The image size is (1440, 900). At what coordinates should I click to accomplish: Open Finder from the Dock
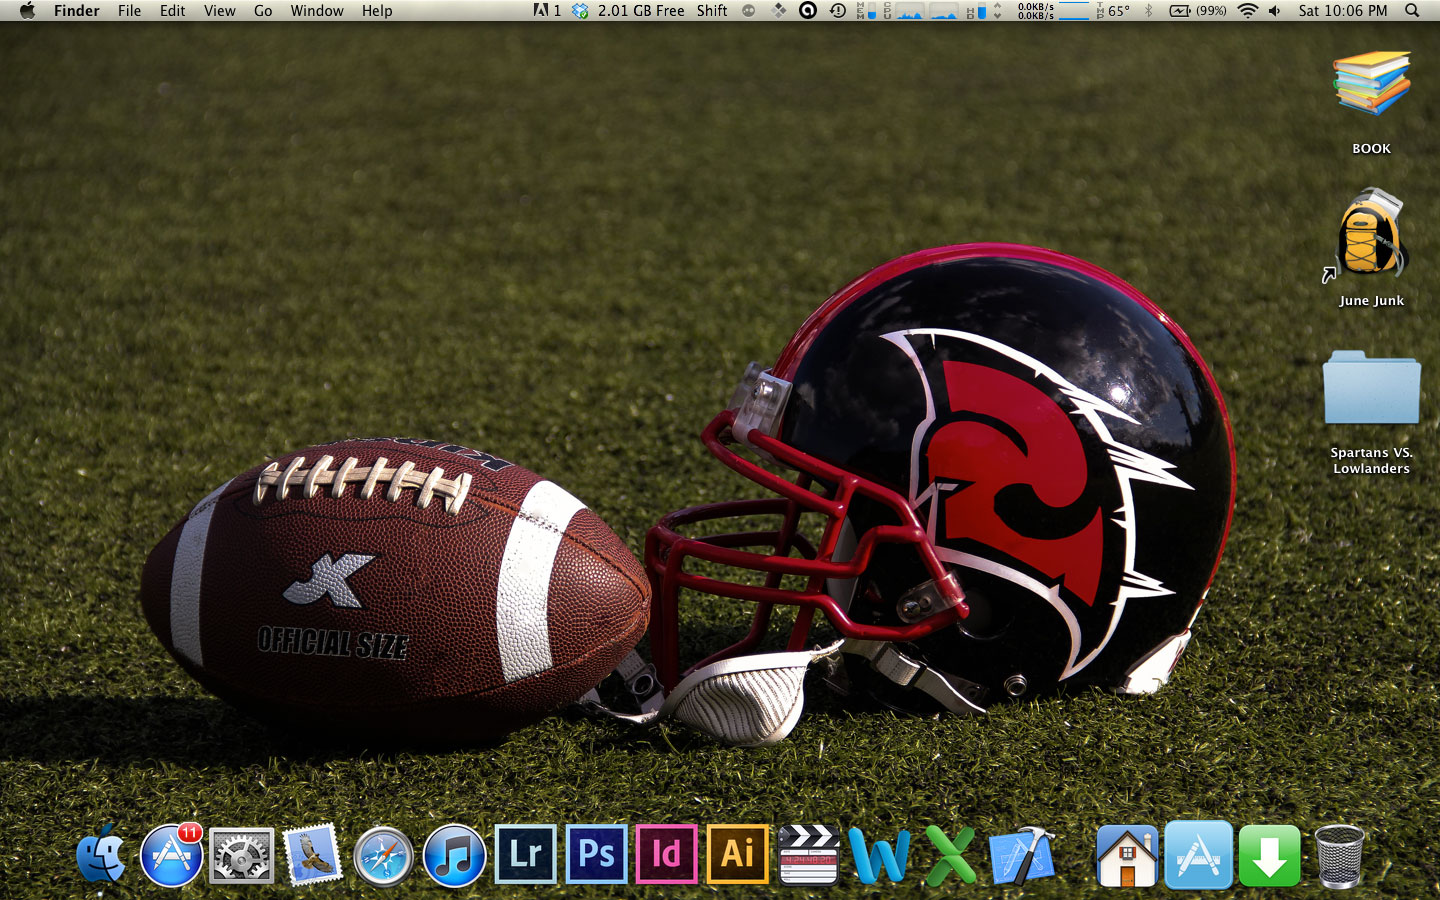tap(101, 855)
